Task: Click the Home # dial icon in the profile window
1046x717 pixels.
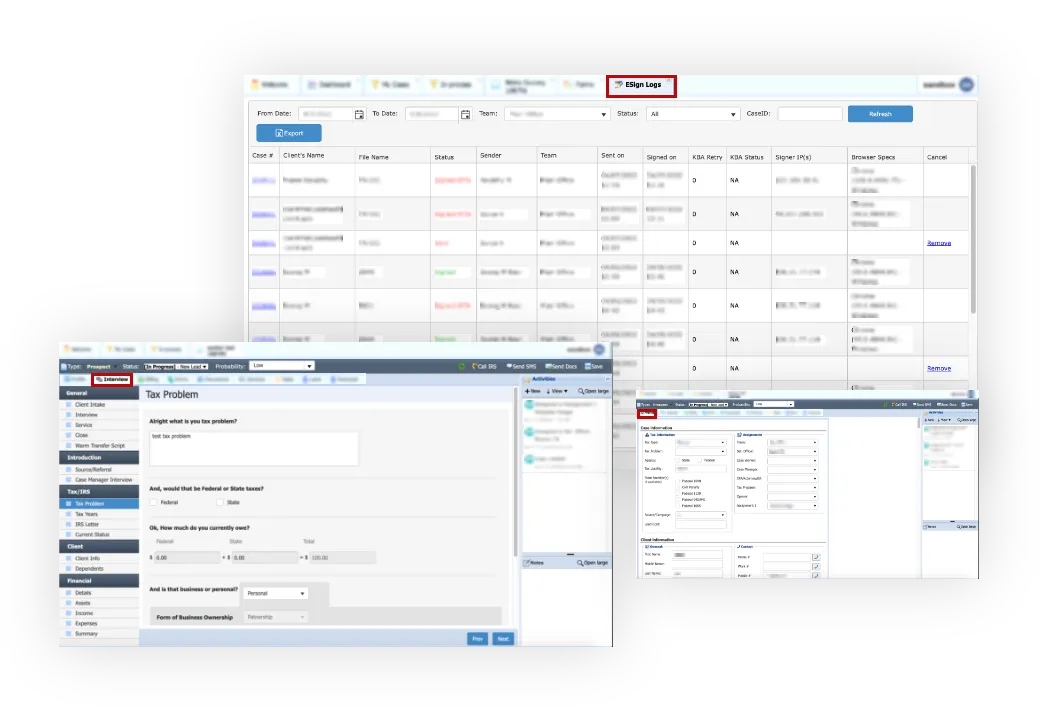Action: [816, 557]
